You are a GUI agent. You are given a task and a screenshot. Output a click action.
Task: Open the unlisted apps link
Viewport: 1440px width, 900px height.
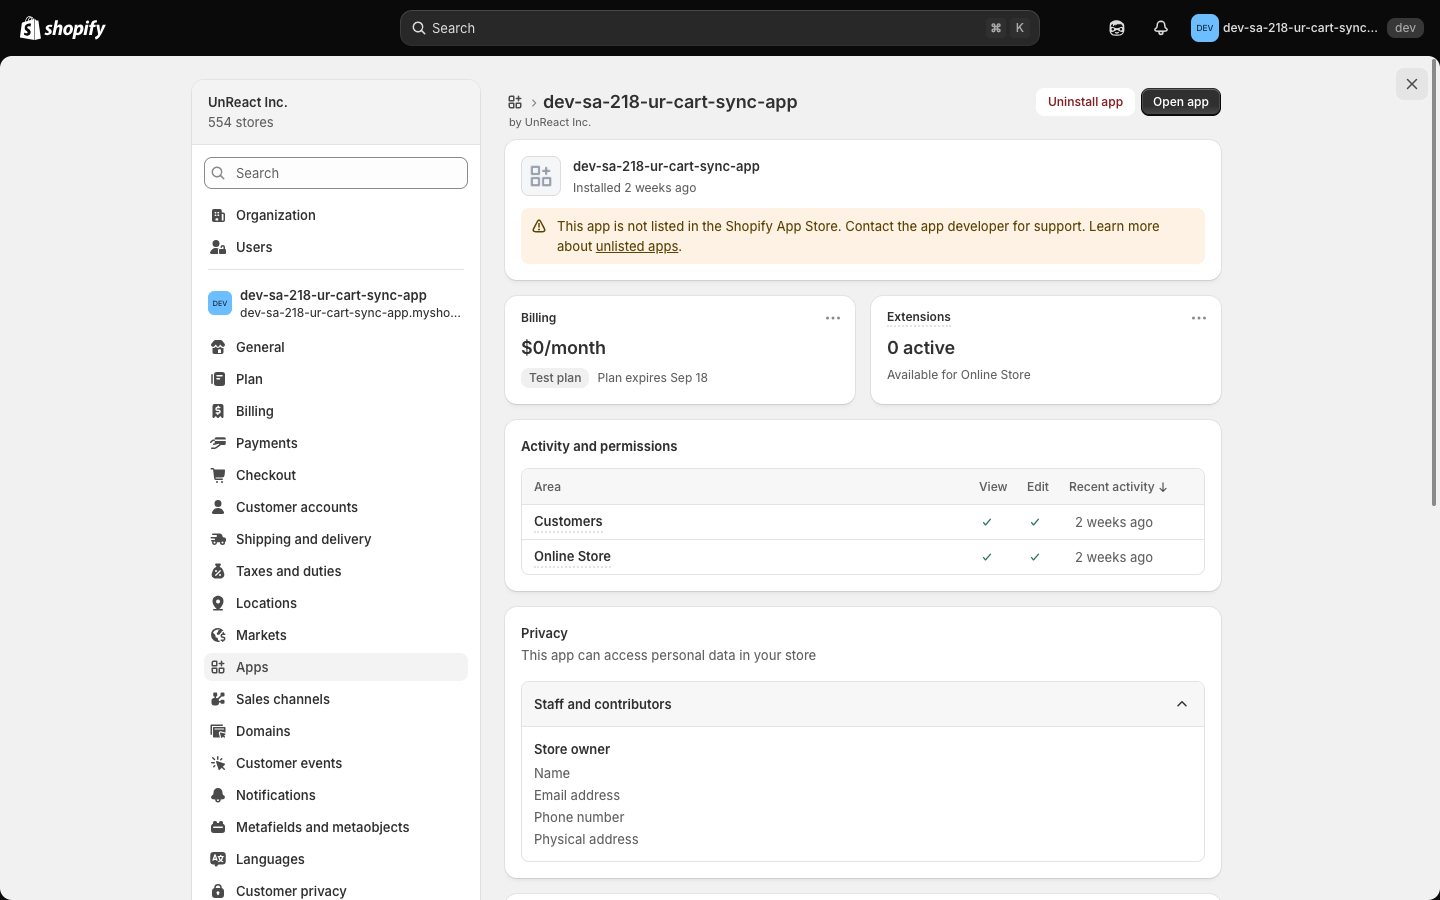click(x=637, y=246)
